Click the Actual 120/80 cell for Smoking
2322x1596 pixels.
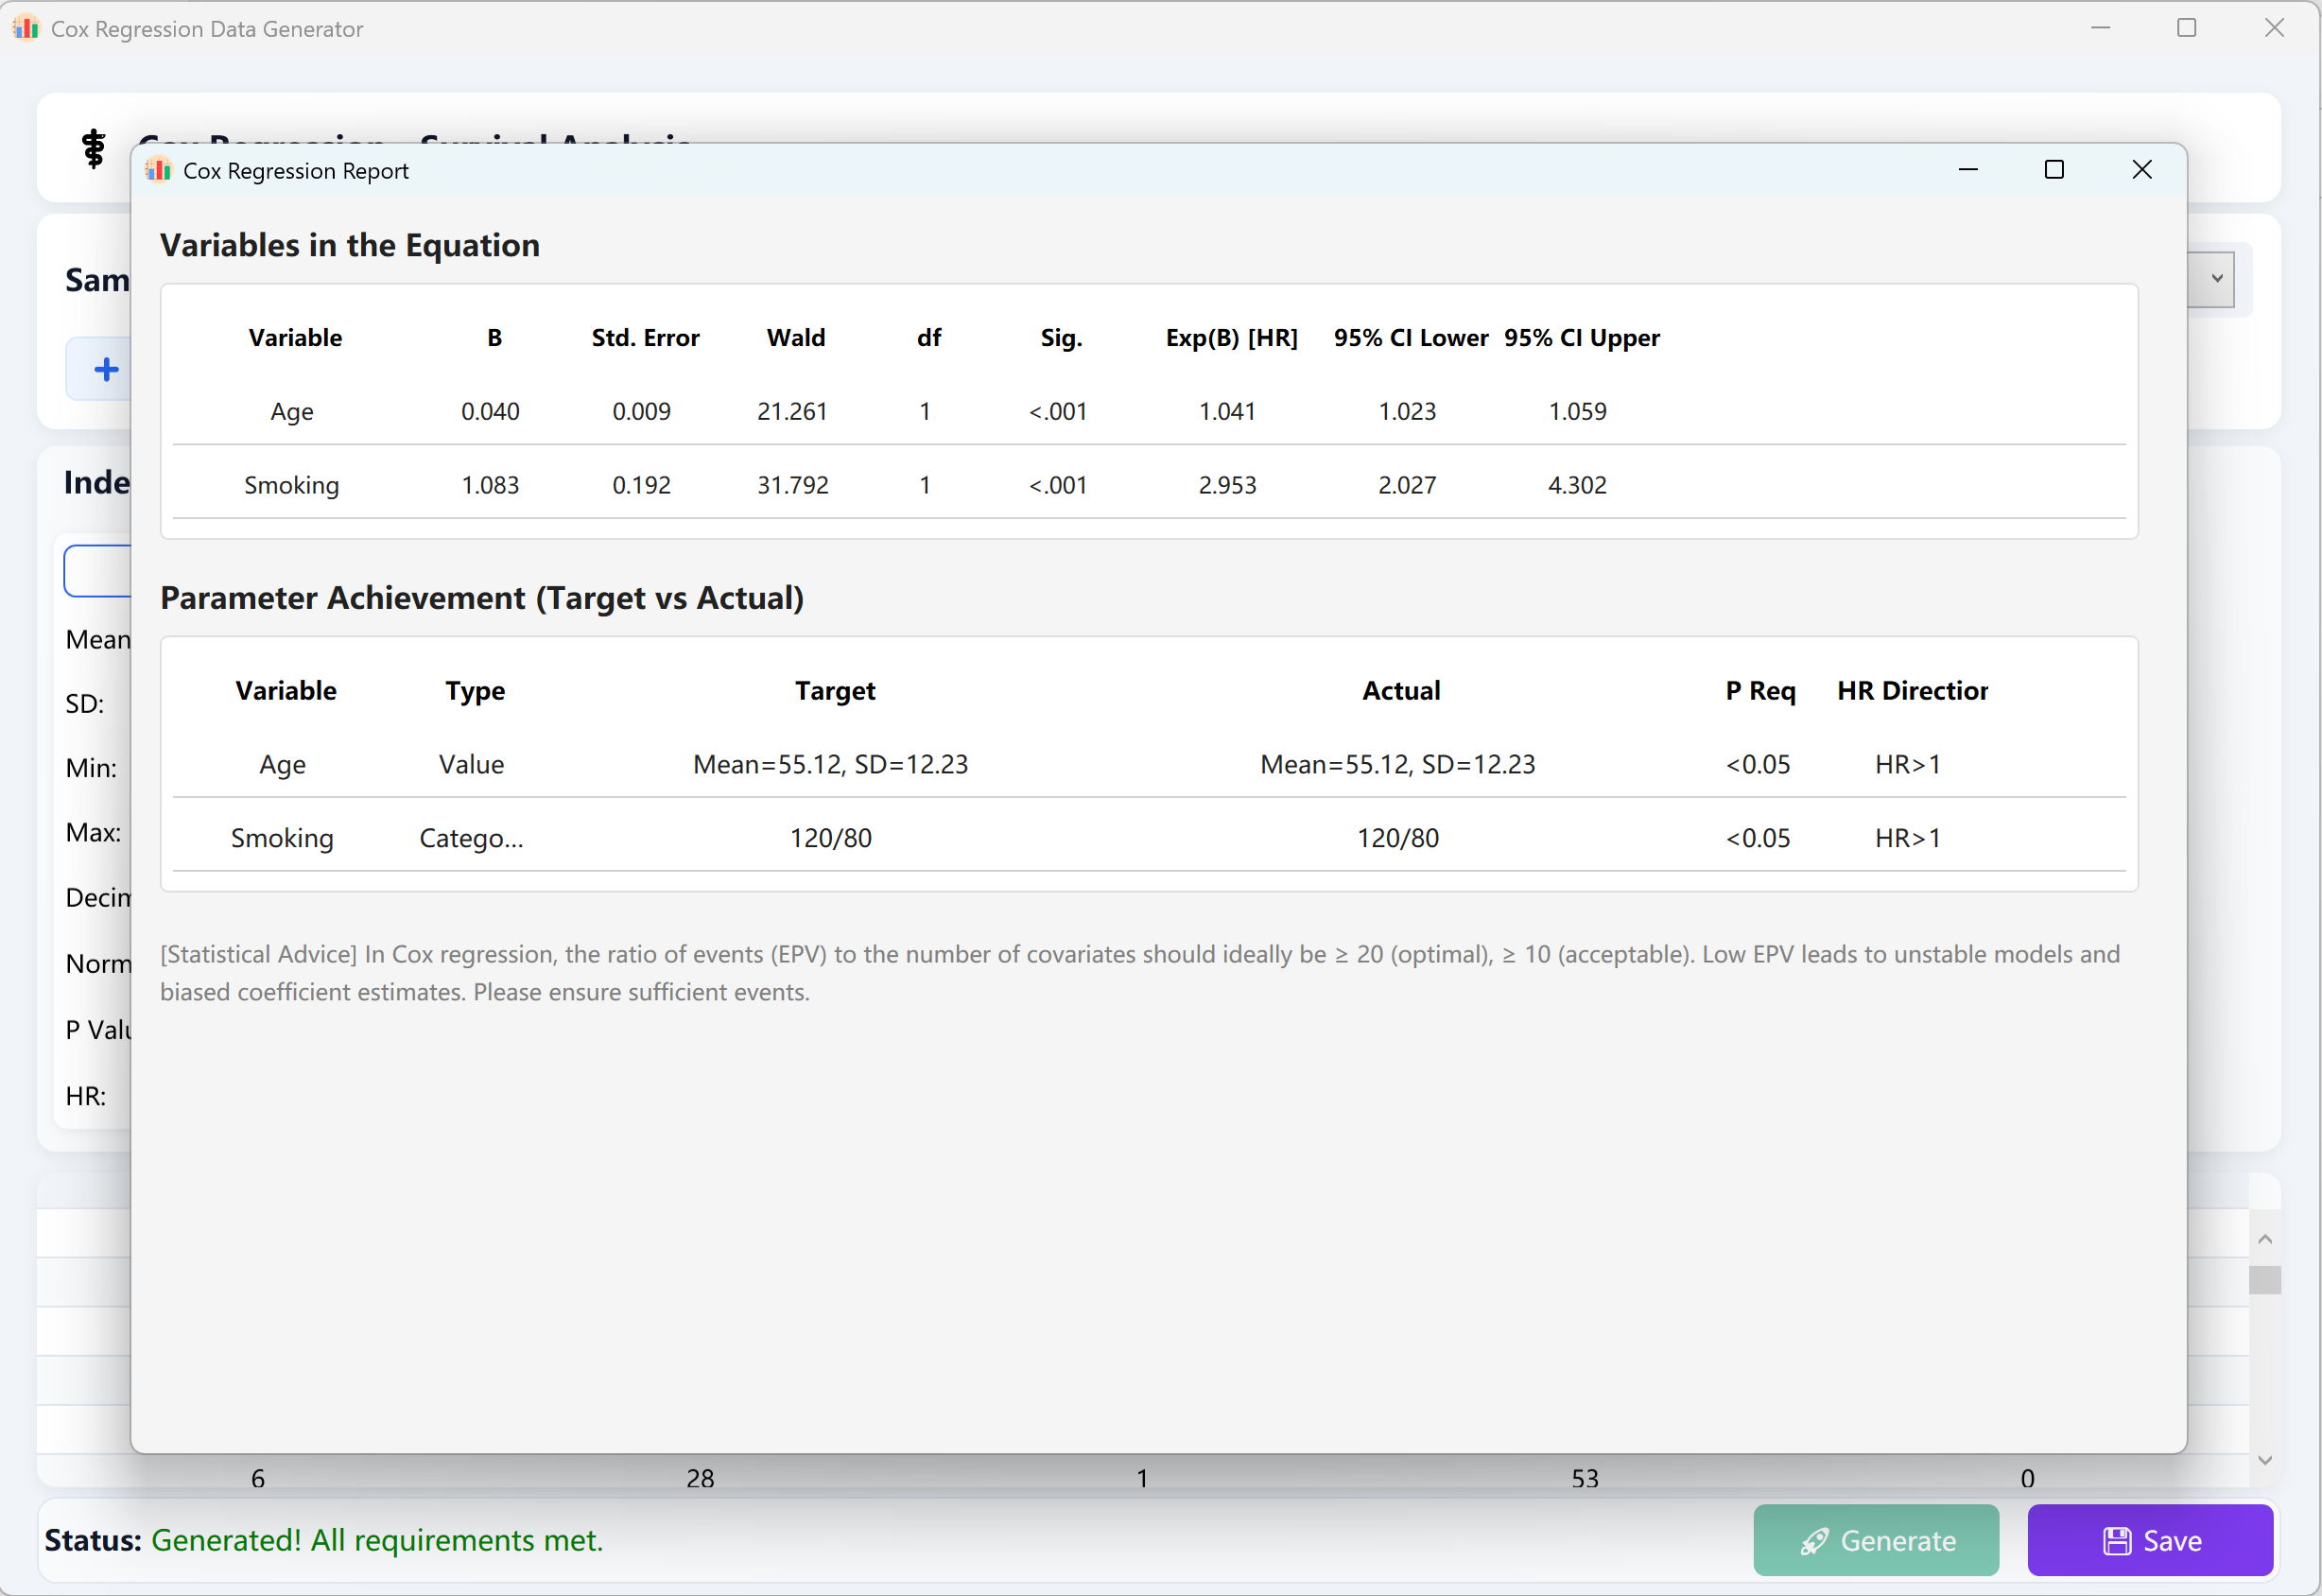pos(1397,838)
